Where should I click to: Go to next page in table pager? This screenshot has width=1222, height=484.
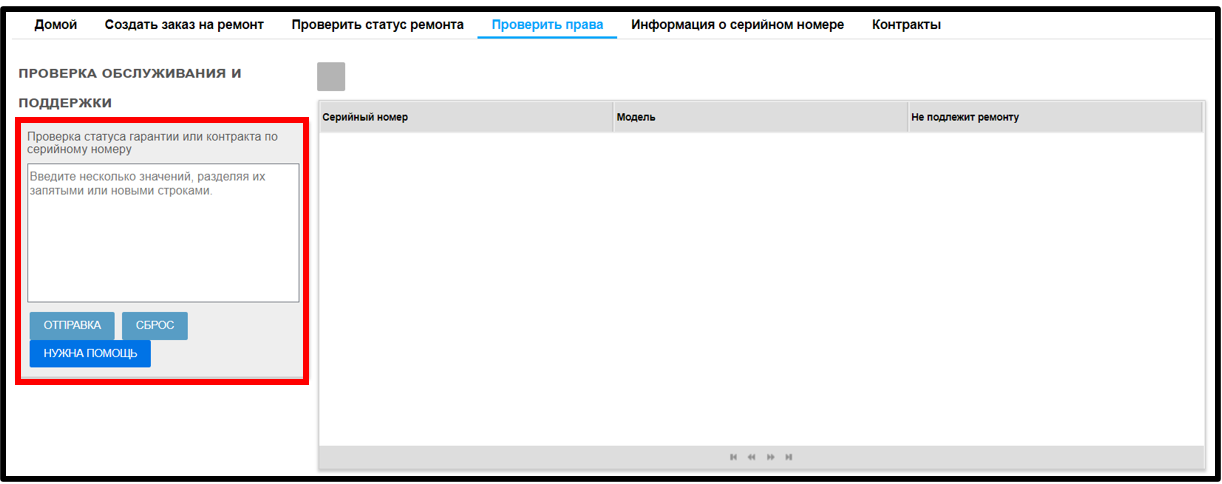click(x=771, y=457)
